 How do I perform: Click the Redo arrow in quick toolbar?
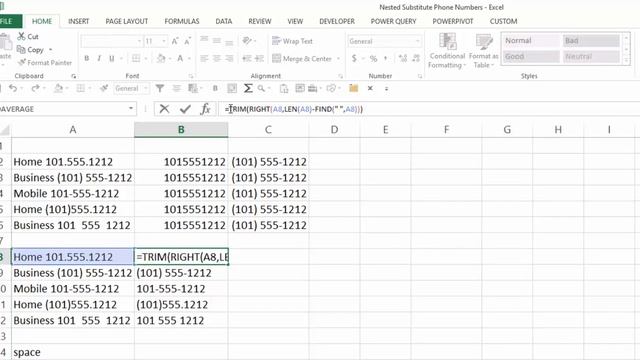(36, 88)
